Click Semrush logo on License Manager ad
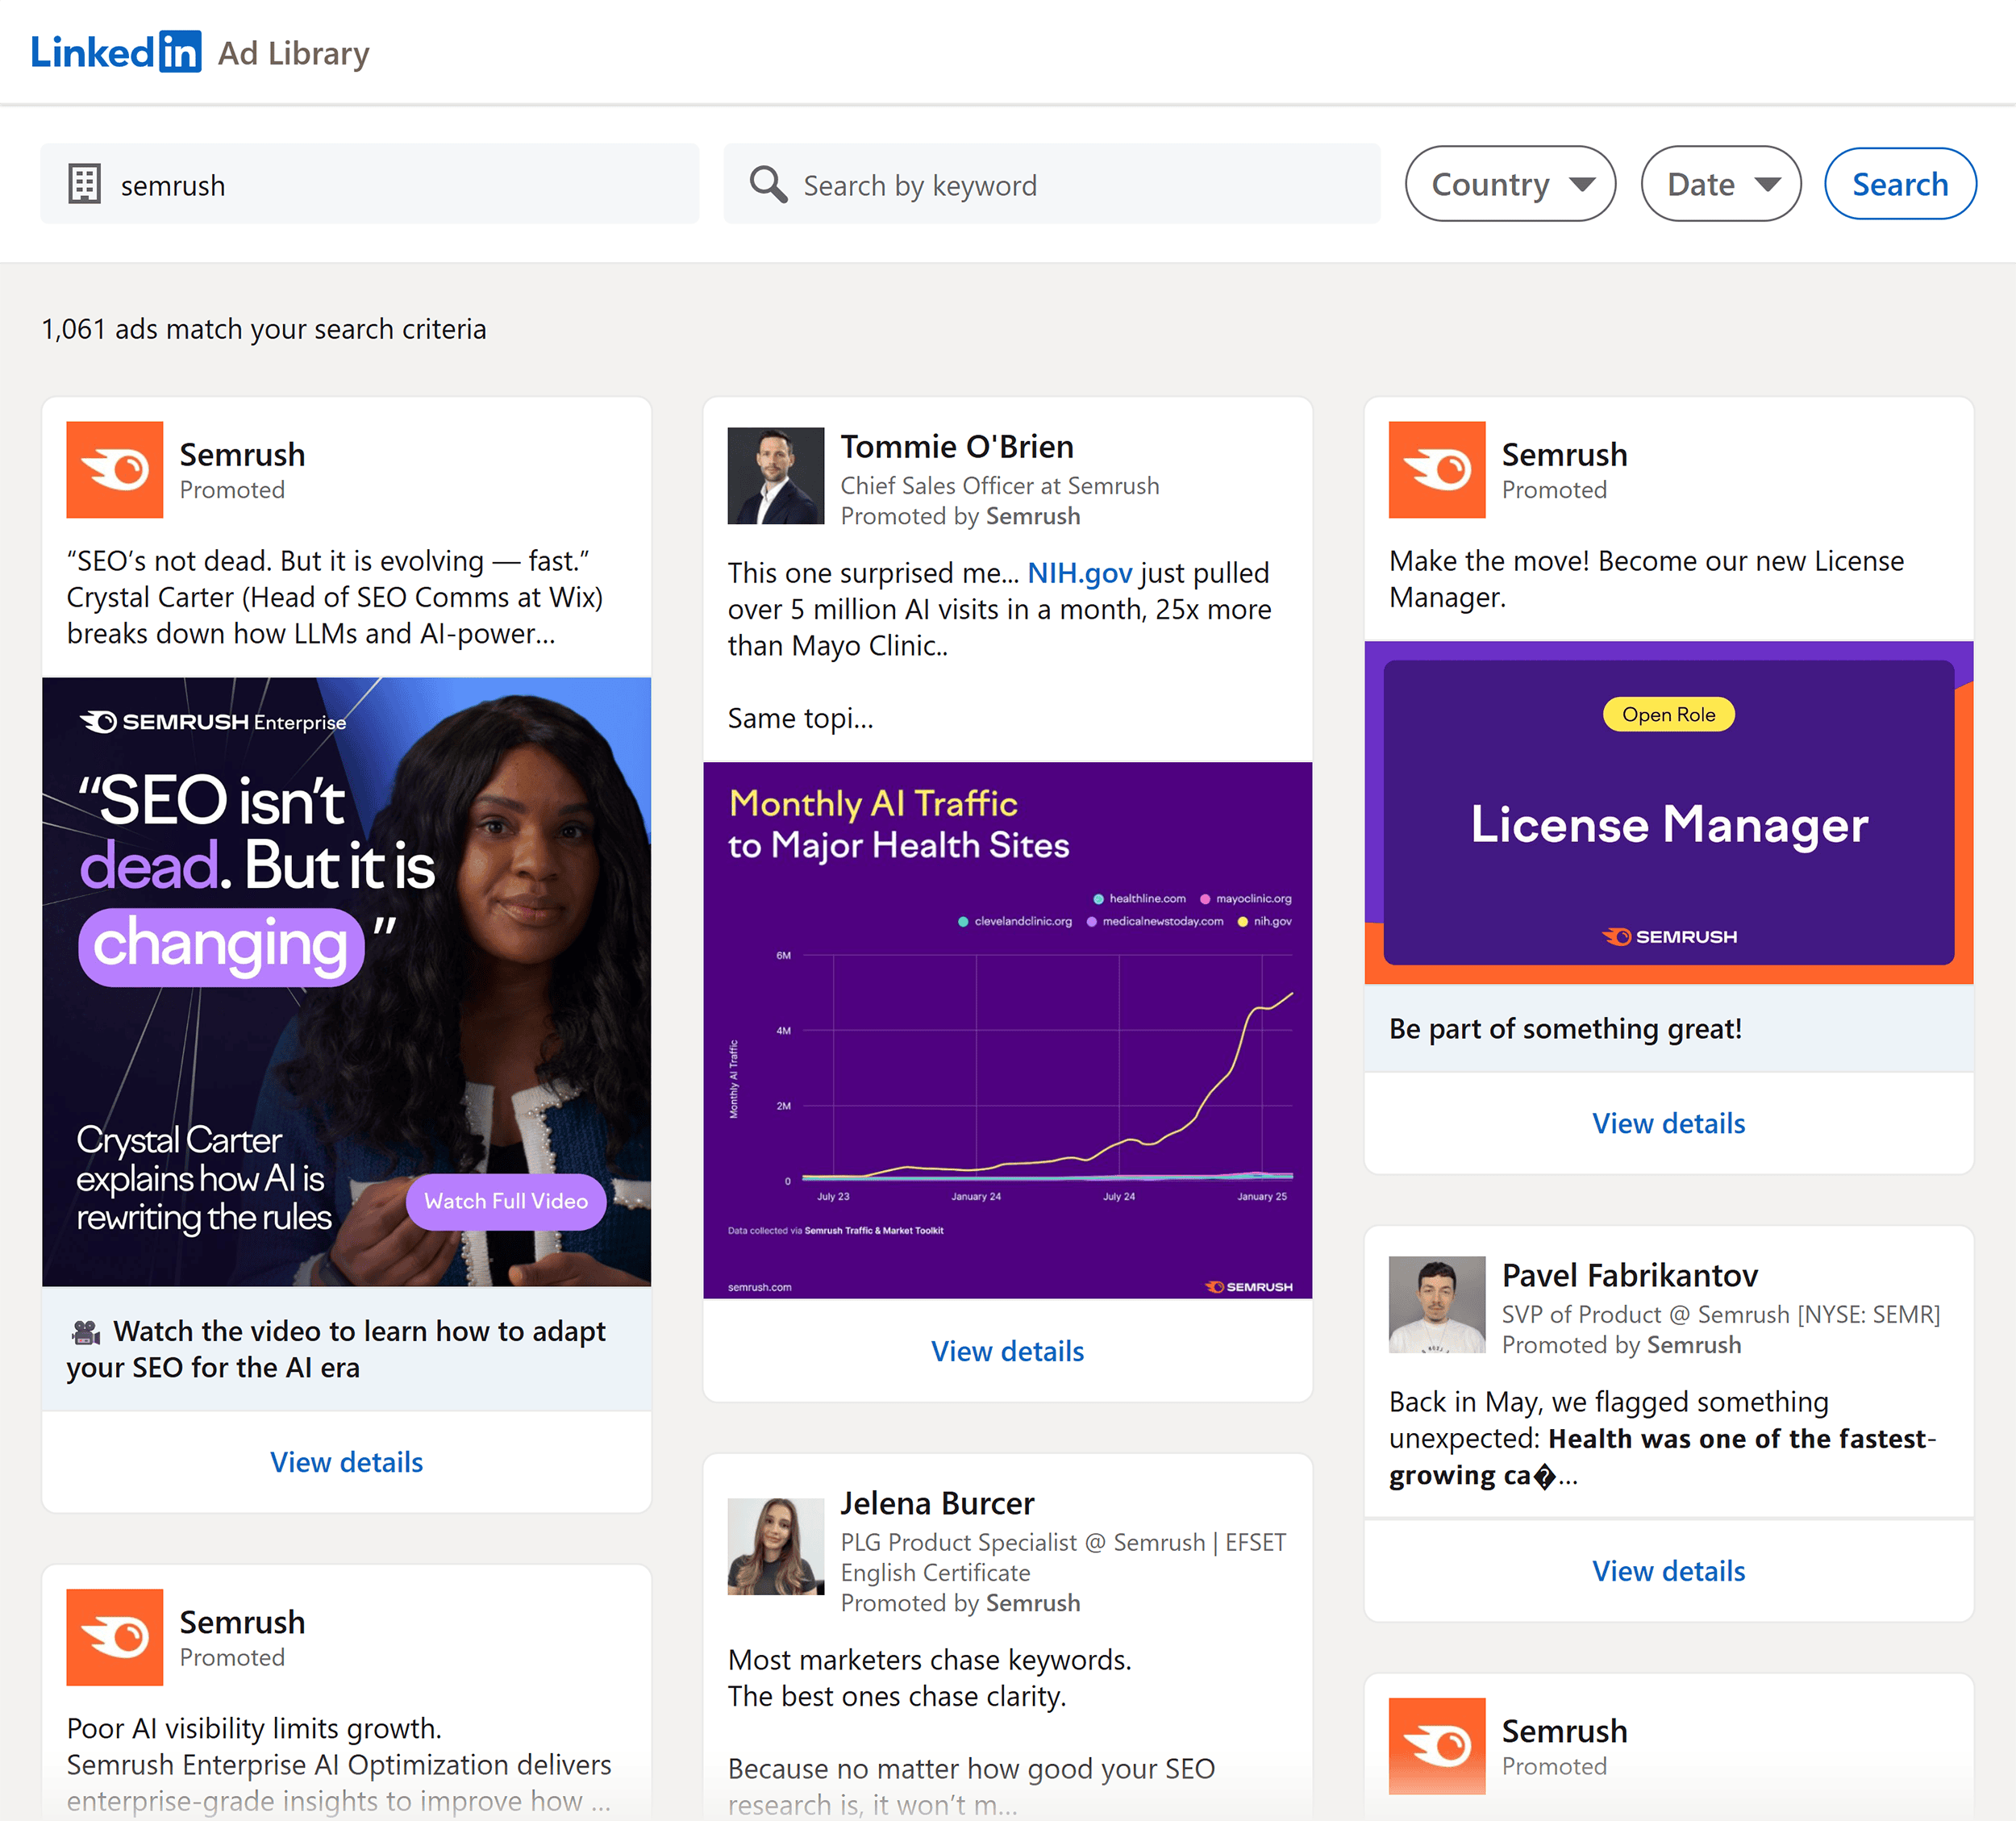Screen dimensions: 2016x1821 (1437, 470)
